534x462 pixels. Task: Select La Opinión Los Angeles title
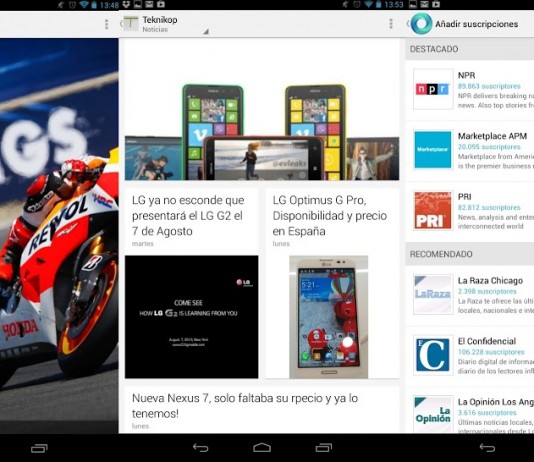coord(496,402)
